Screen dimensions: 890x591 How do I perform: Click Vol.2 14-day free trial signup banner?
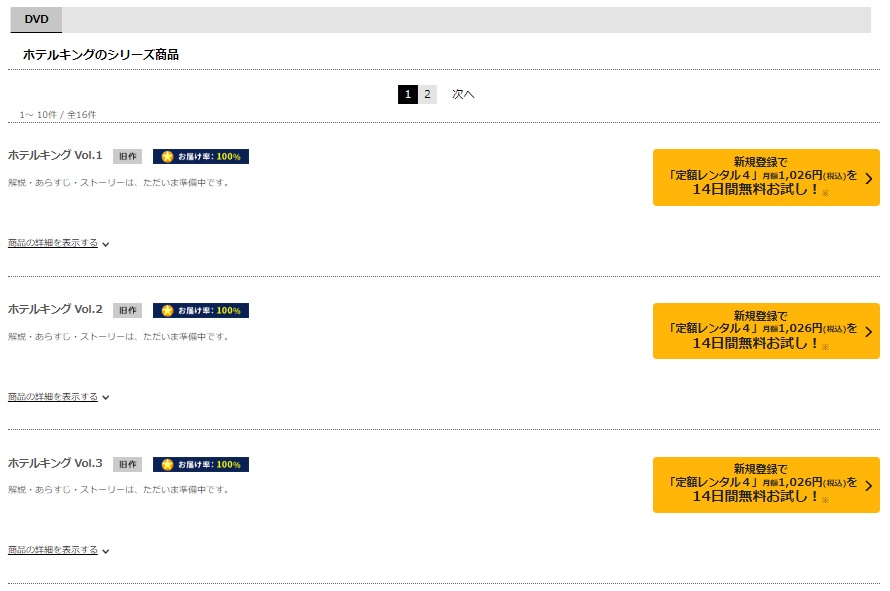[x=766, y=331]
